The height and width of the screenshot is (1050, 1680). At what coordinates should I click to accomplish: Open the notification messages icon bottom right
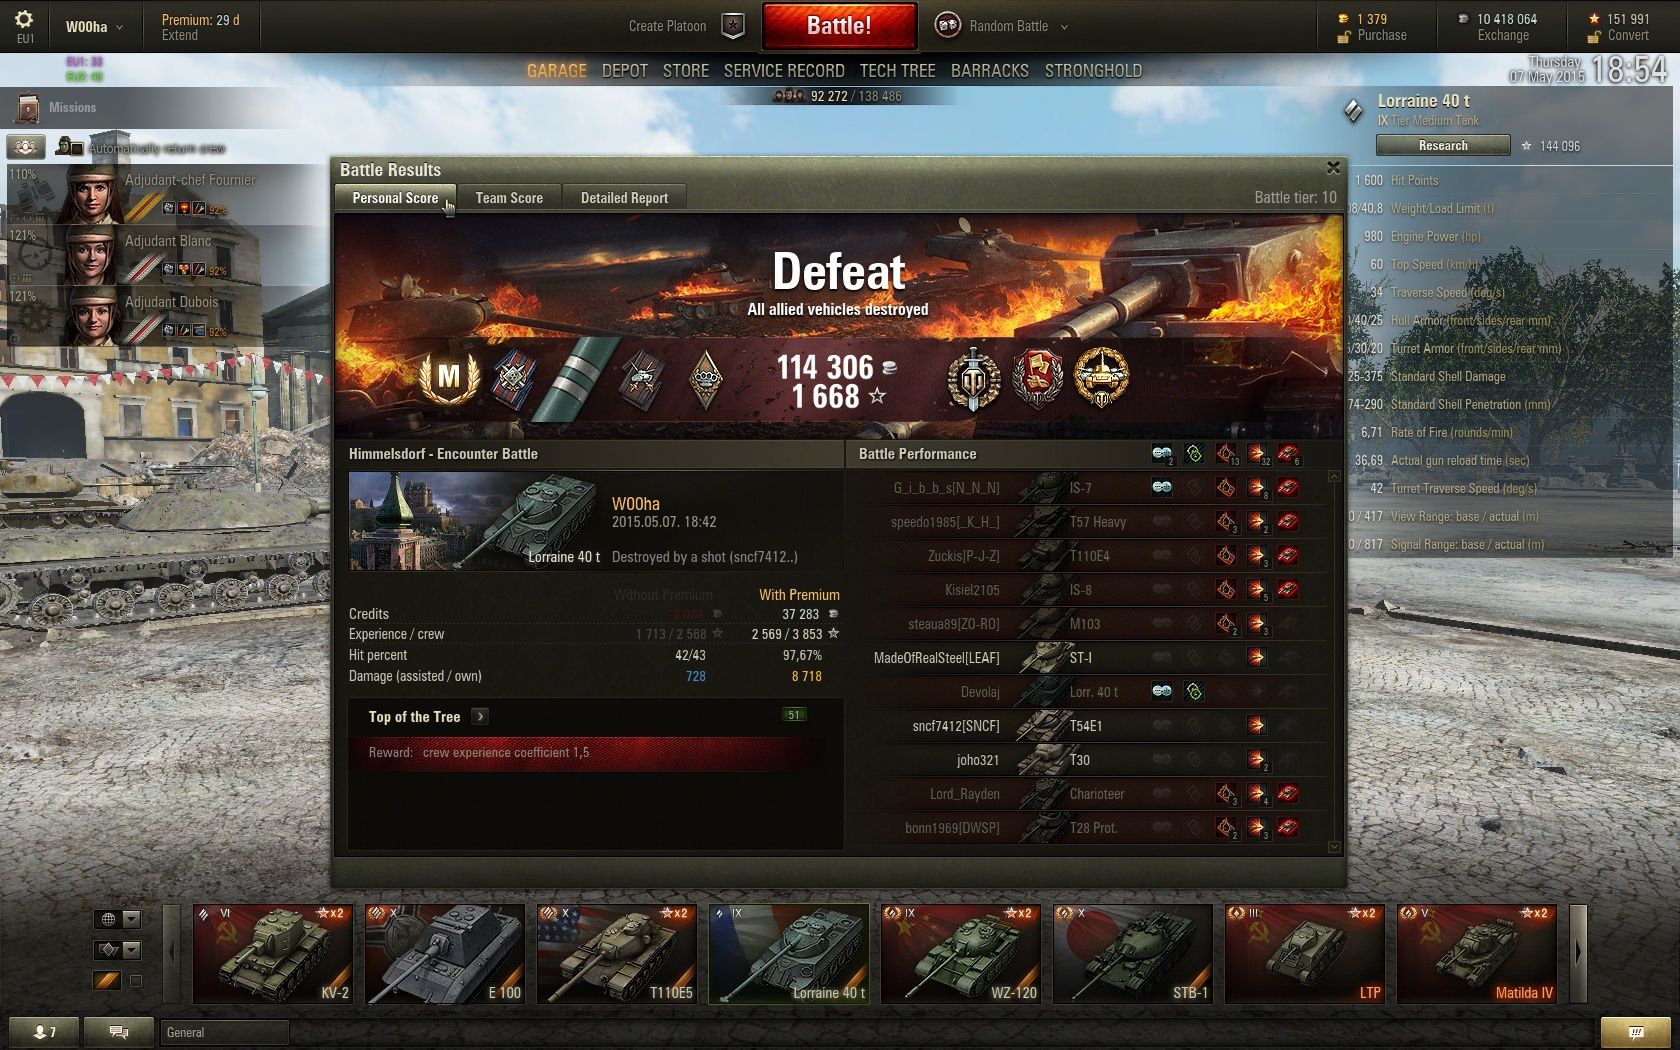1635,1032
